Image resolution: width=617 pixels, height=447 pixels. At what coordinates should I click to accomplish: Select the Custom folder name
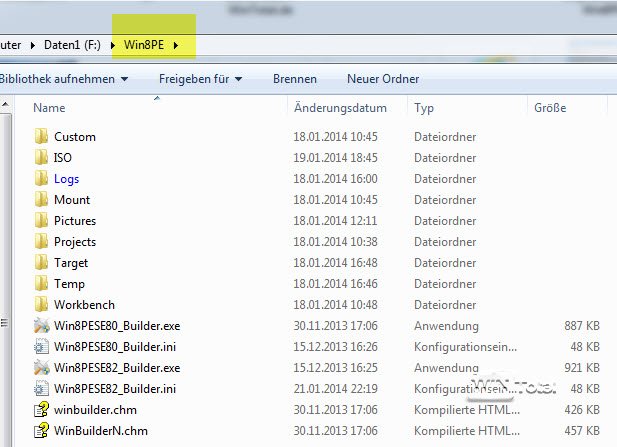(75, 137)
